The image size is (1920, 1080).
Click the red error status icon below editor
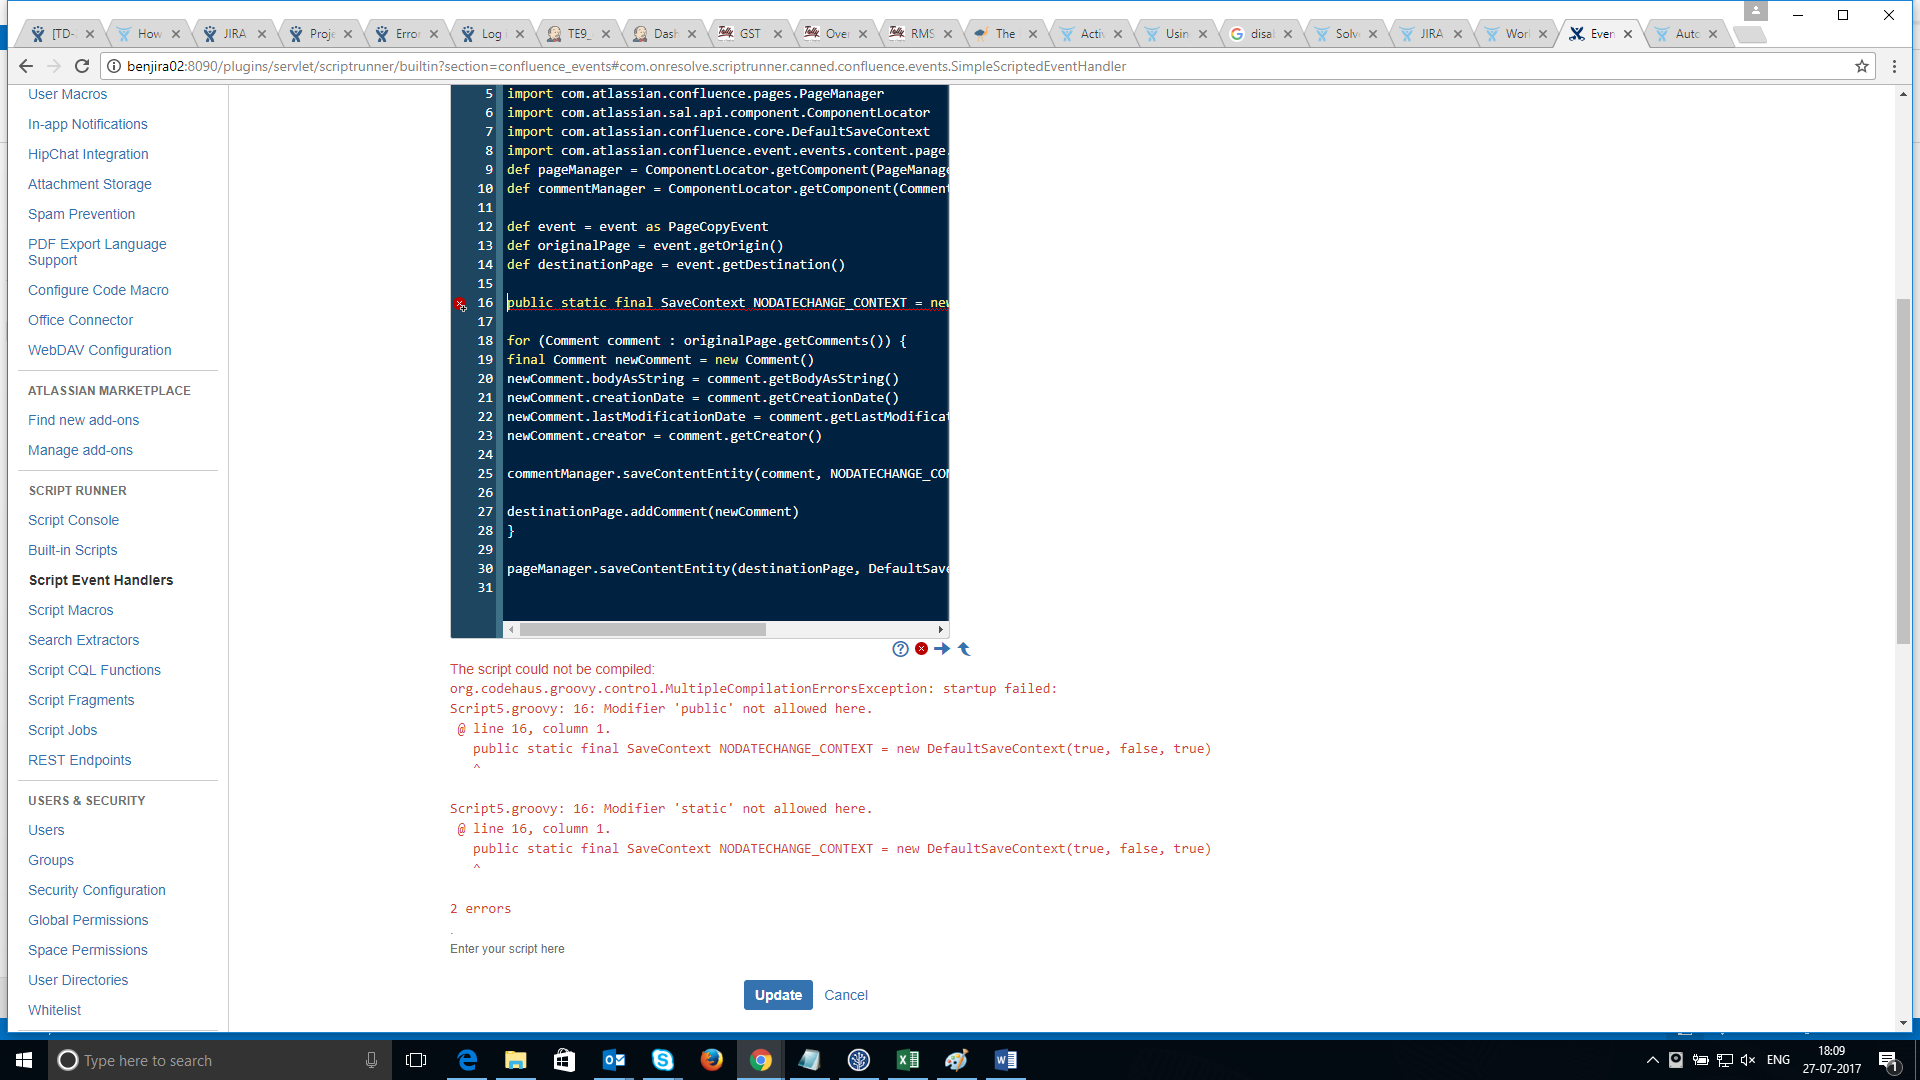(x=921, y=649)
